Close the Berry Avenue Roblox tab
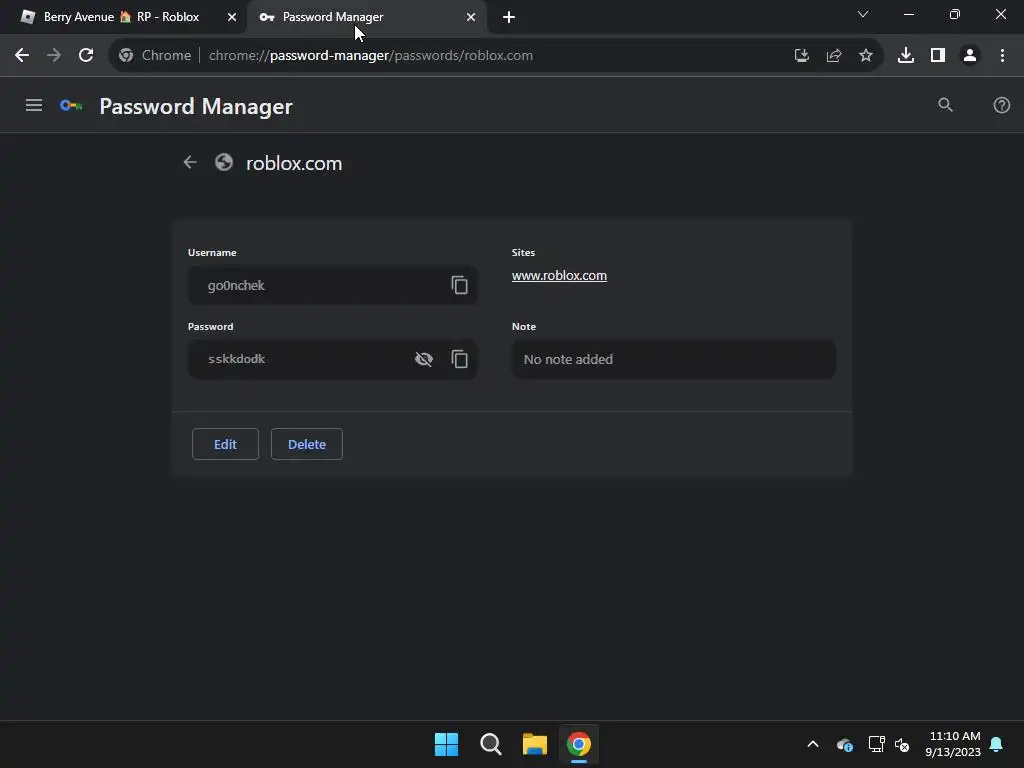 click(x=231, y=17)
